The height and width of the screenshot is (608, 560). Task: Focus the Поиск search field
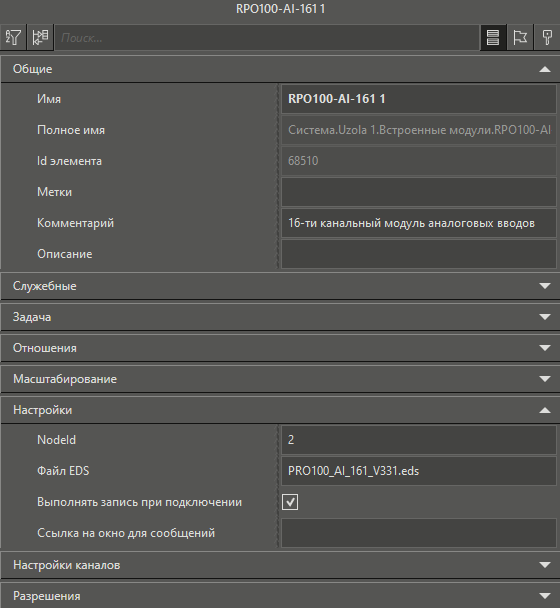pos(267,38)
